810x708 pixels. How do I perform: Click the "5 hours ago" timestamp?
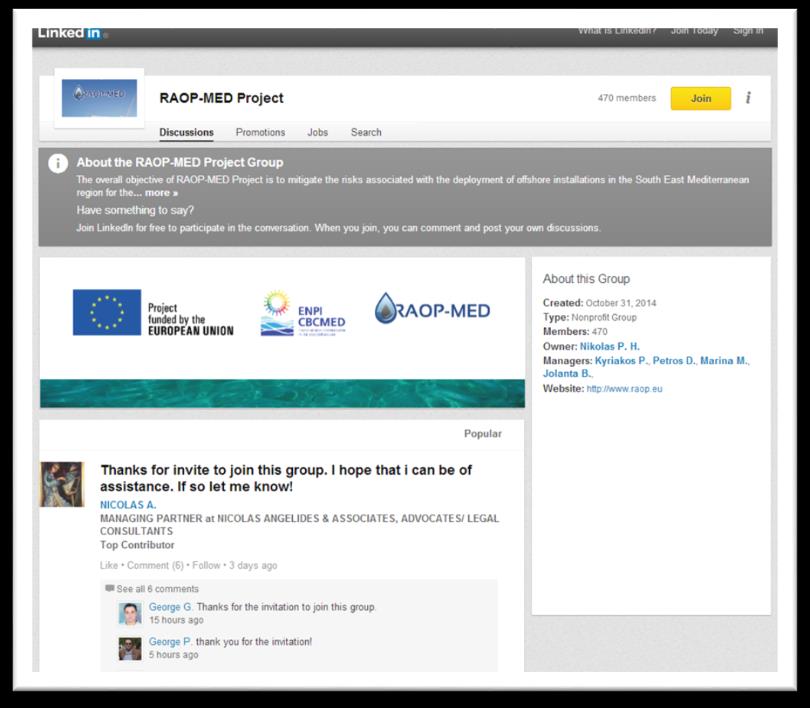tap(174, 655)
